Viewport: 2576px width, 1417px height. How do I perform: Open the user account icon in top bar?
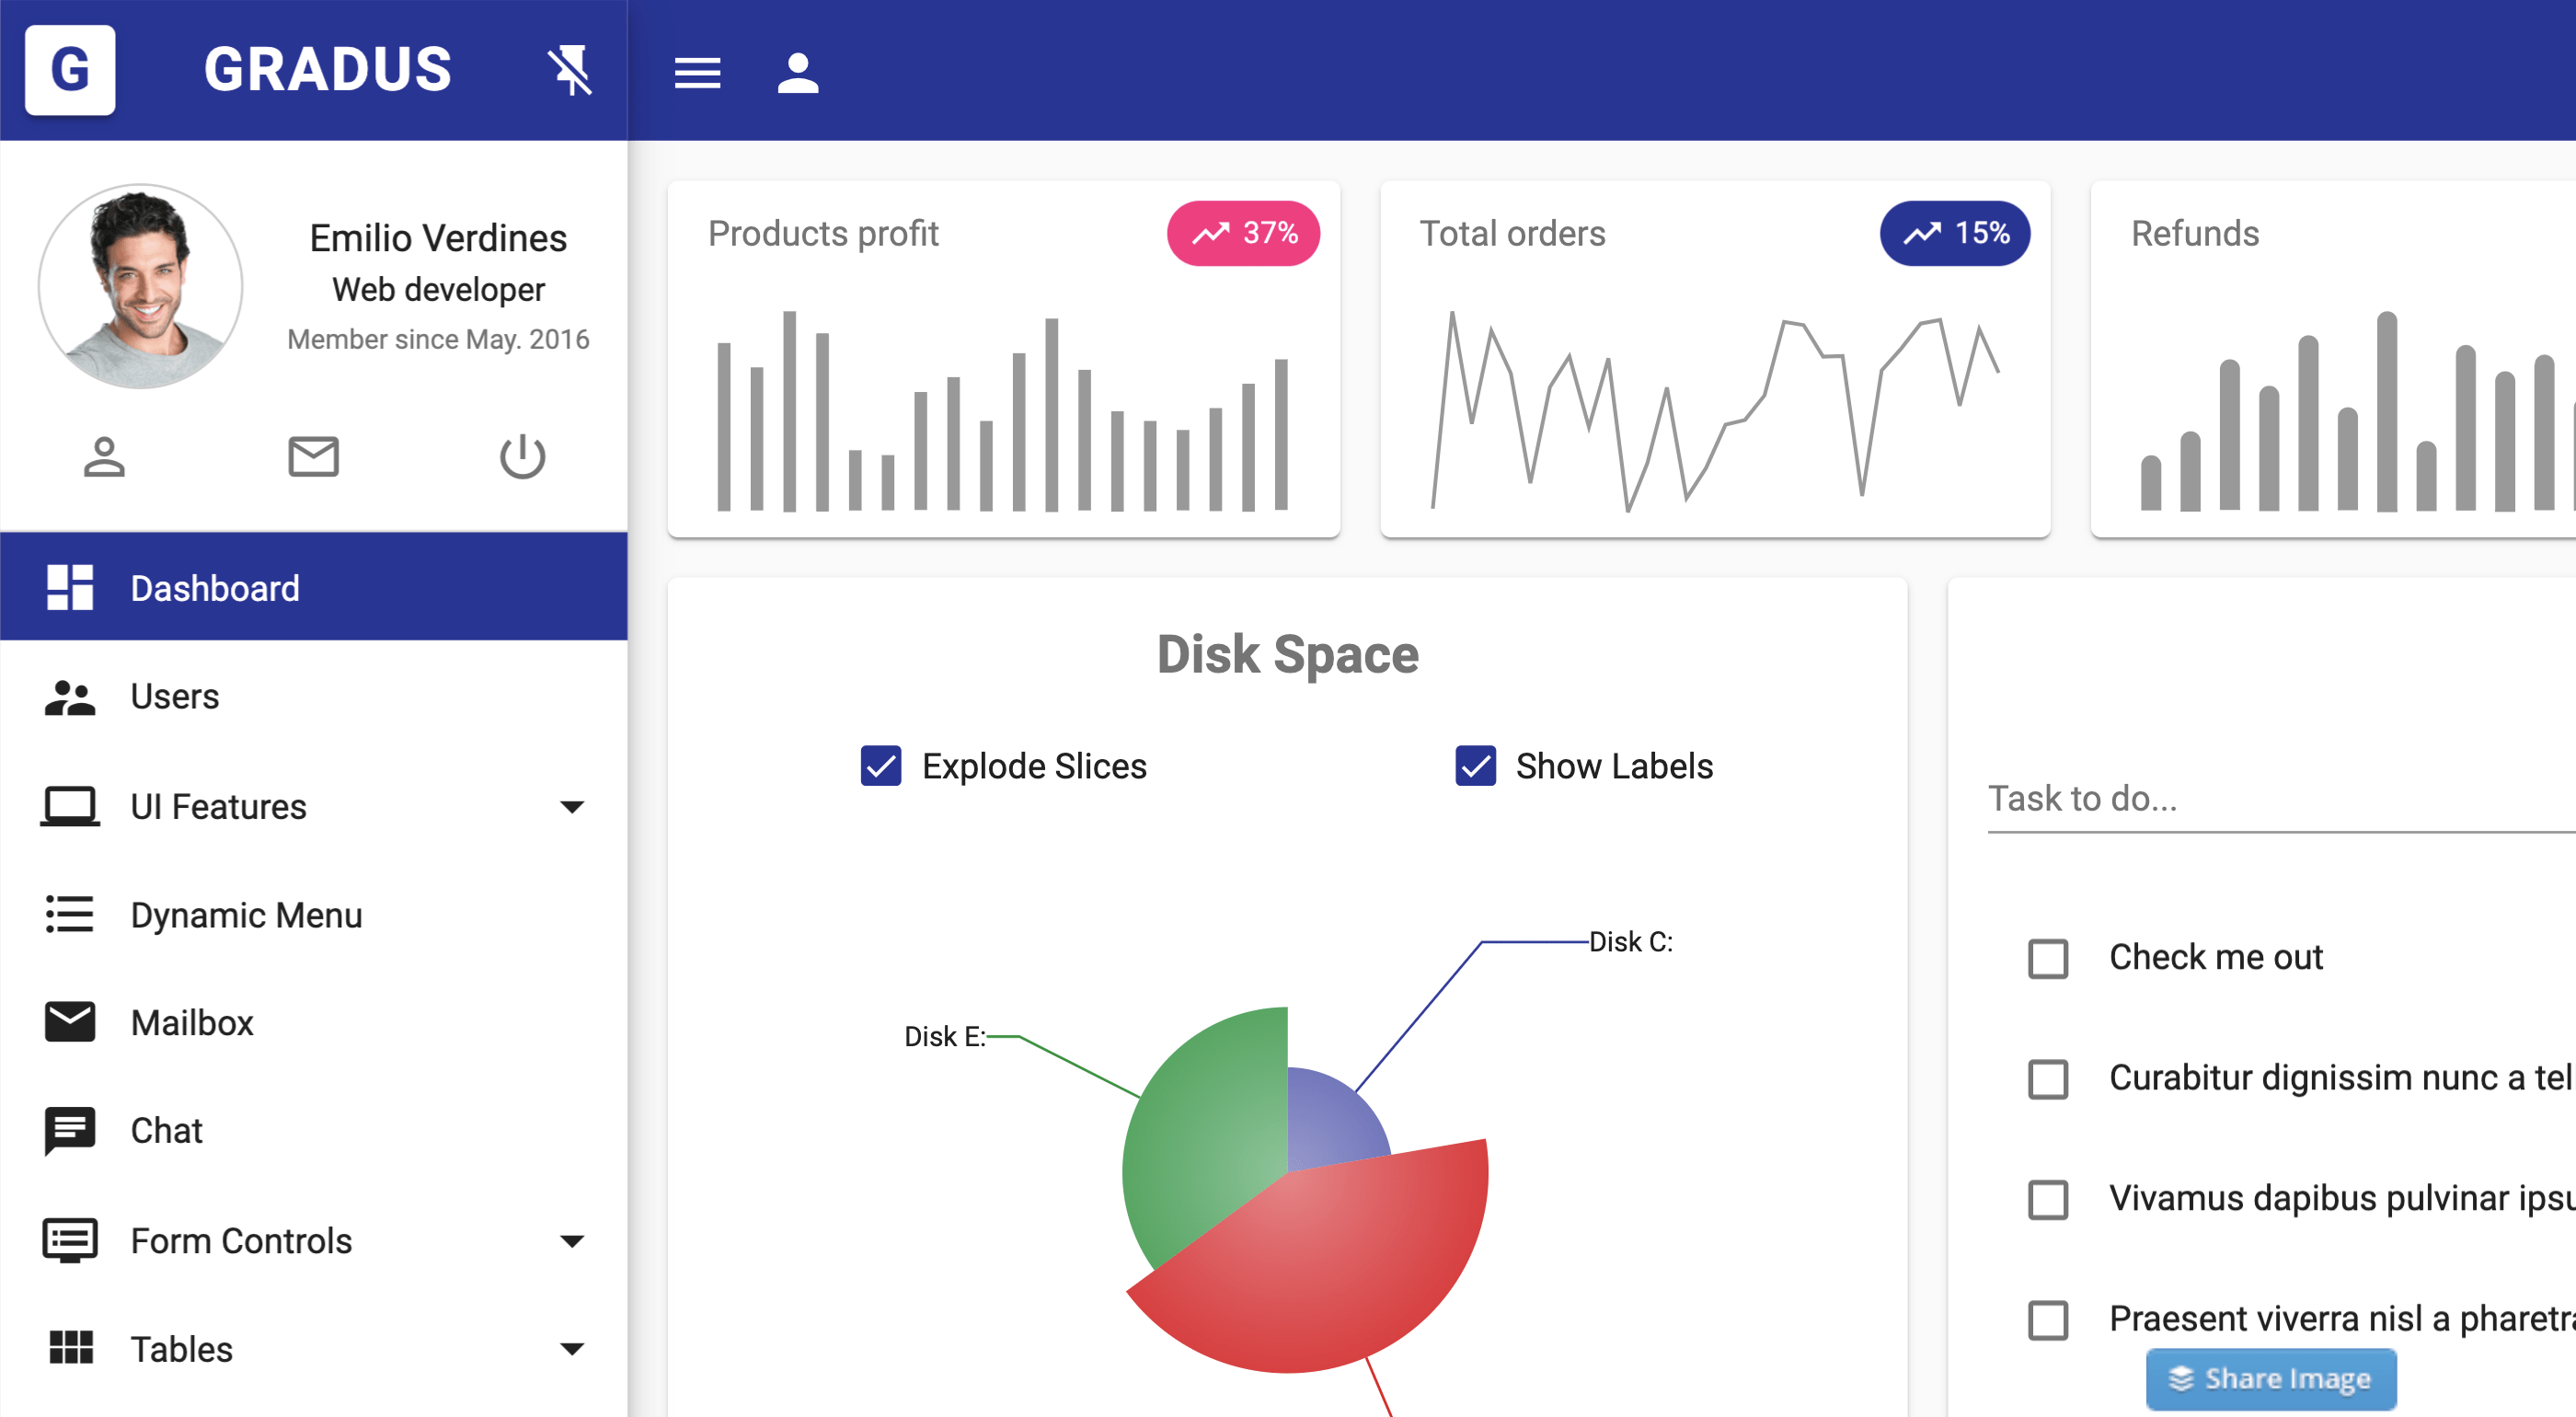(x=797, y=72)
